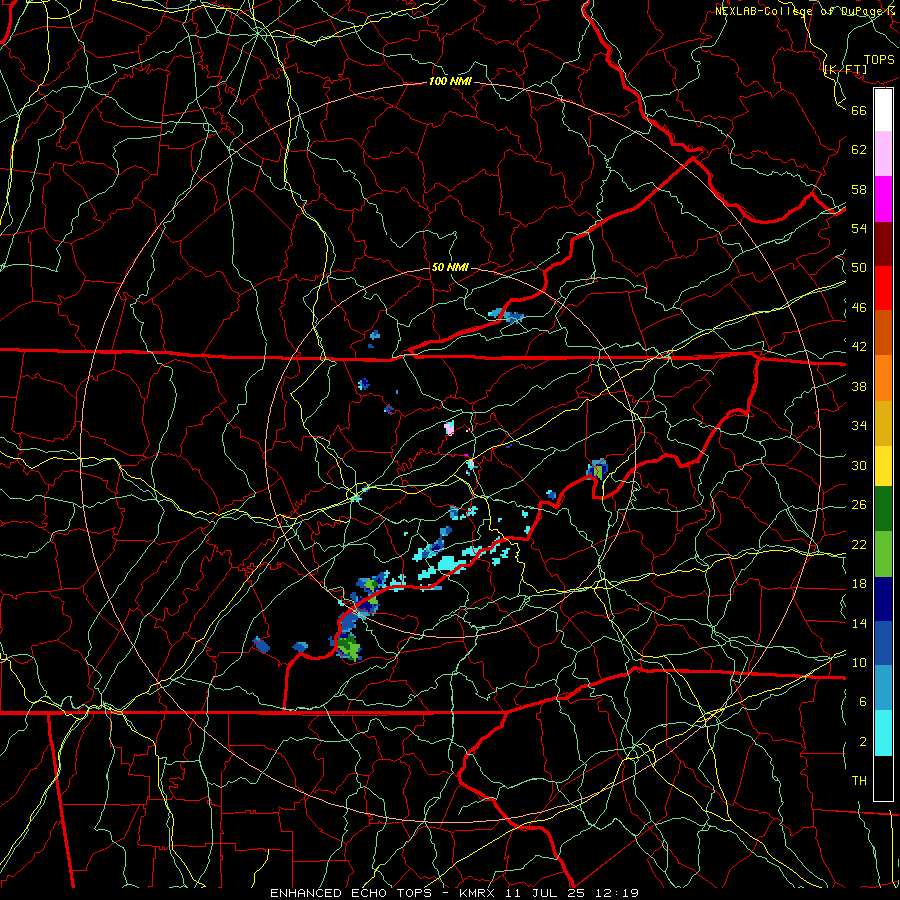
Task: Click the '46' legend value
Action: [x=859, y=308]
